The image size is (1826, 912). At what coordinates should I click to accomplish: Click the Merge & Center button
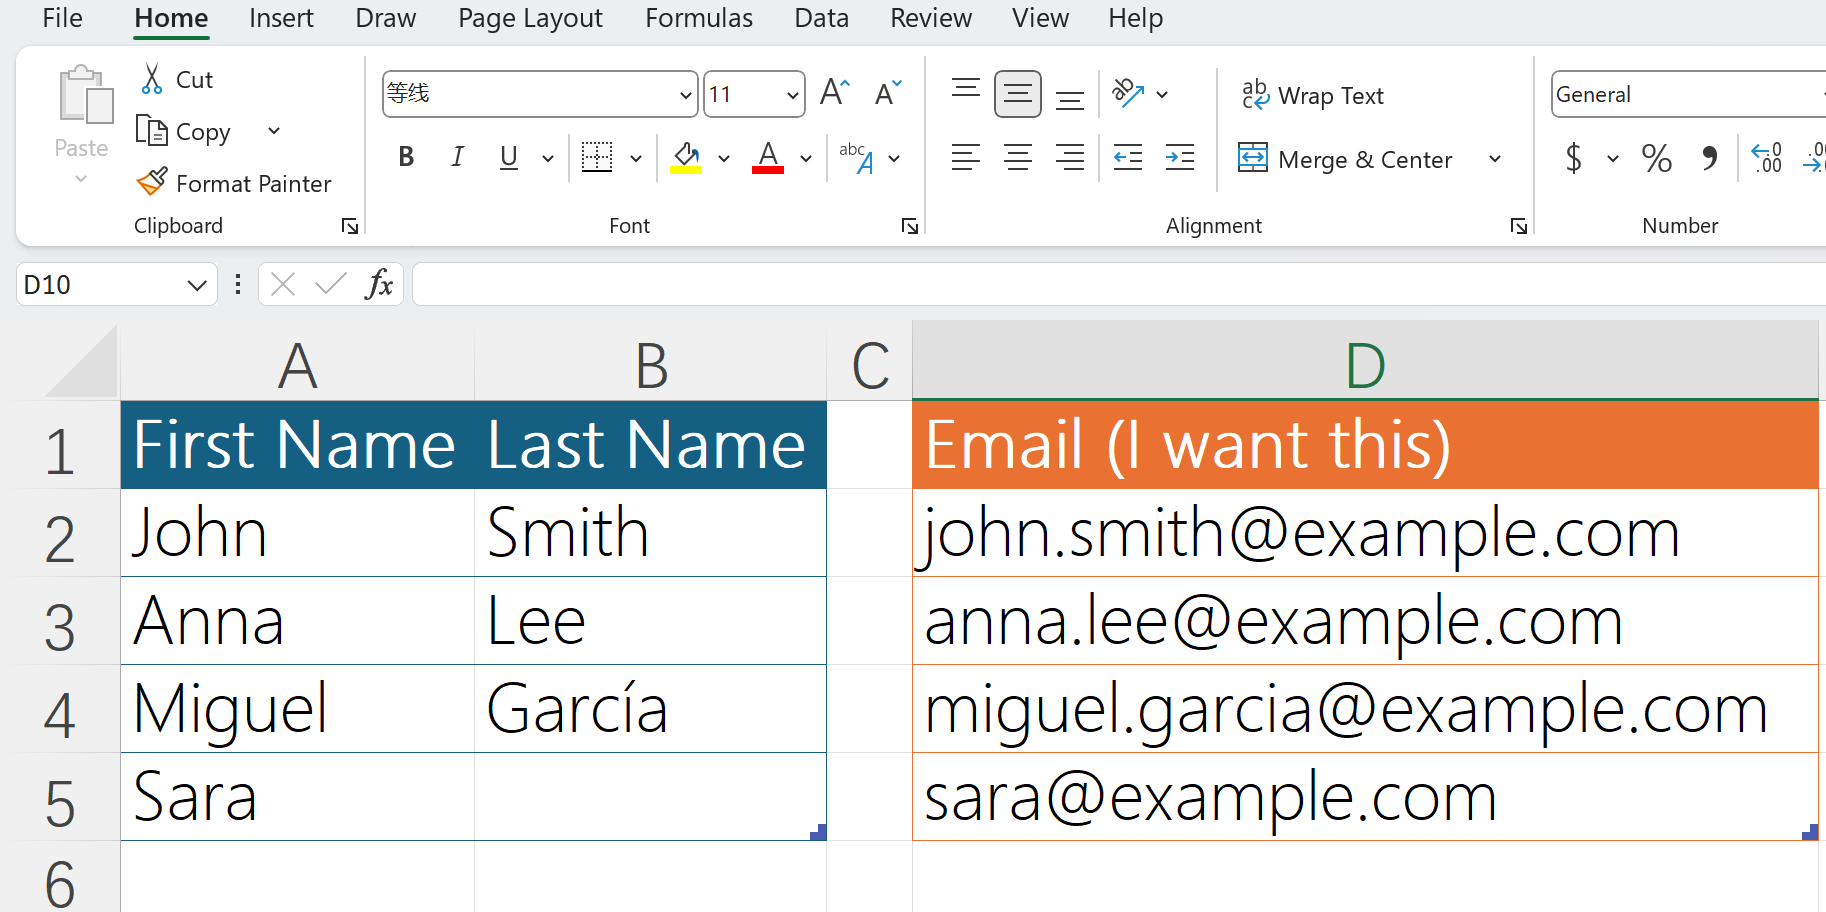(1345, 159)
